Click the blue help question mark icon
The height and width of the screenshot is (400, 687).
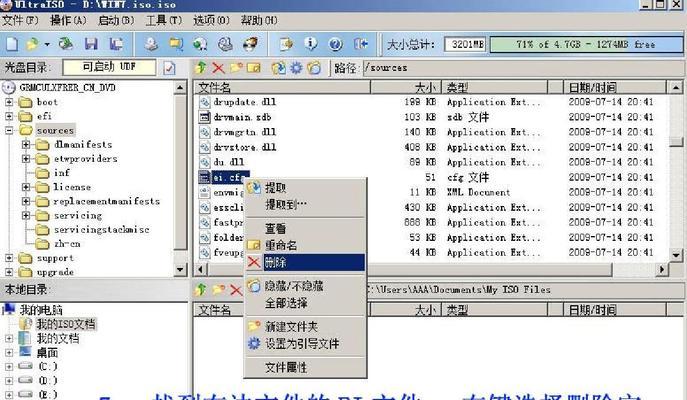click(x=335, y=44)
